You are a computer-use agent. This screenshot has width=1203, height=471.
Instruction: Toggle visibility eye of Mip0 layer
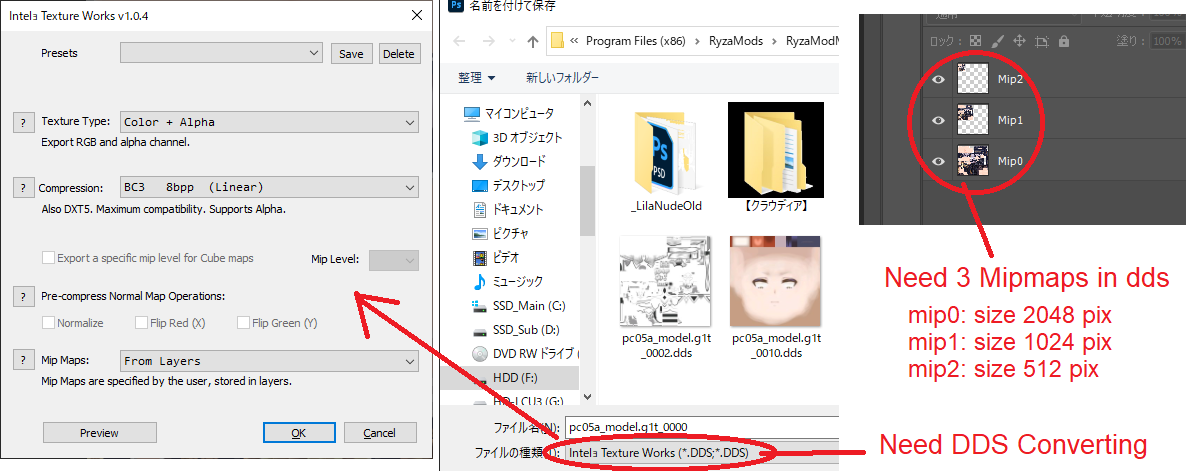point(938,160)
